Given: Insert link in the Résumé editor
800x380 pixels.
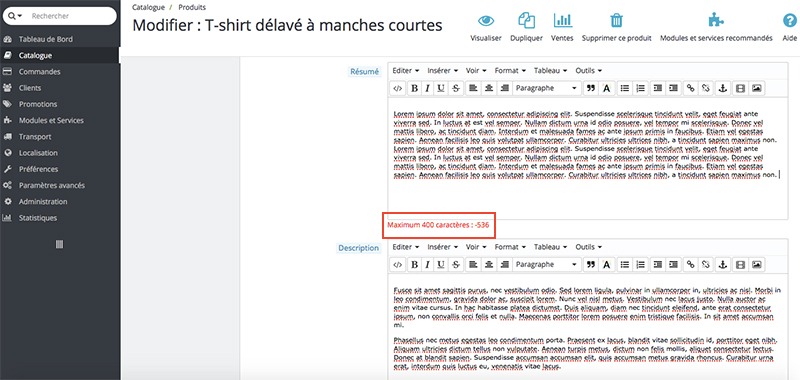Looking at the screenshot, I should (x=690, y=88).
